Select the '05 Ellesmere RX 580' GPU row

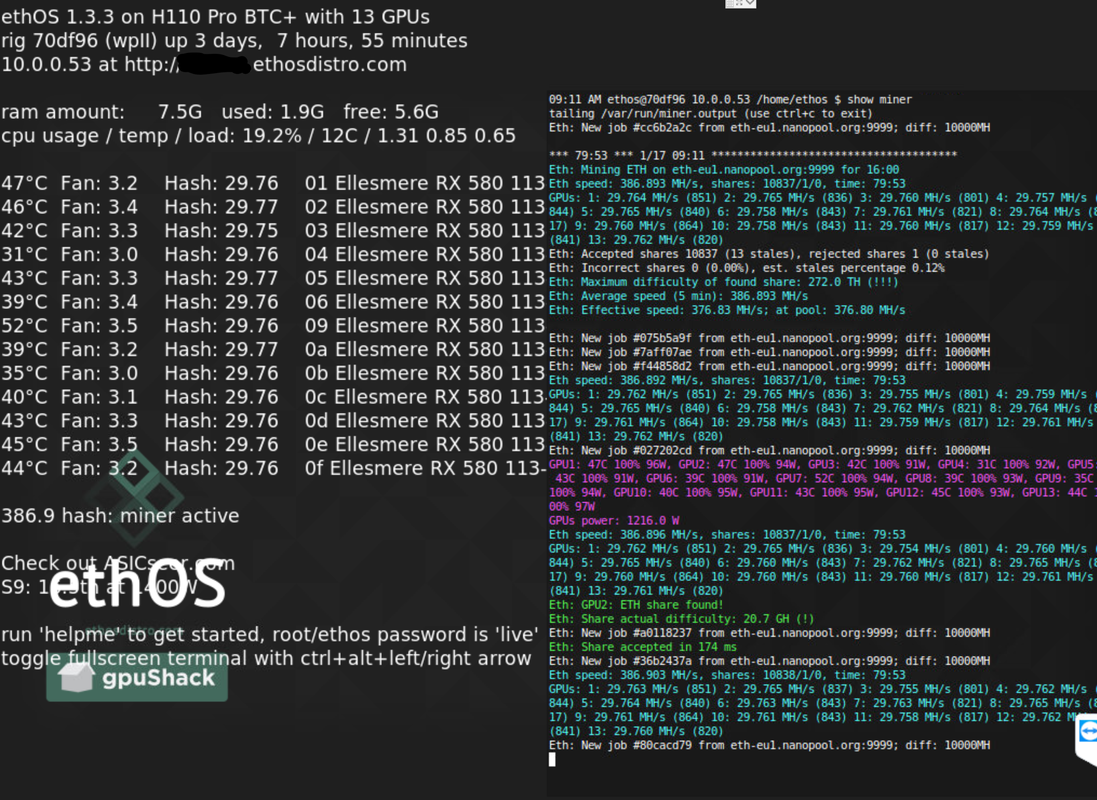[273, 279]
